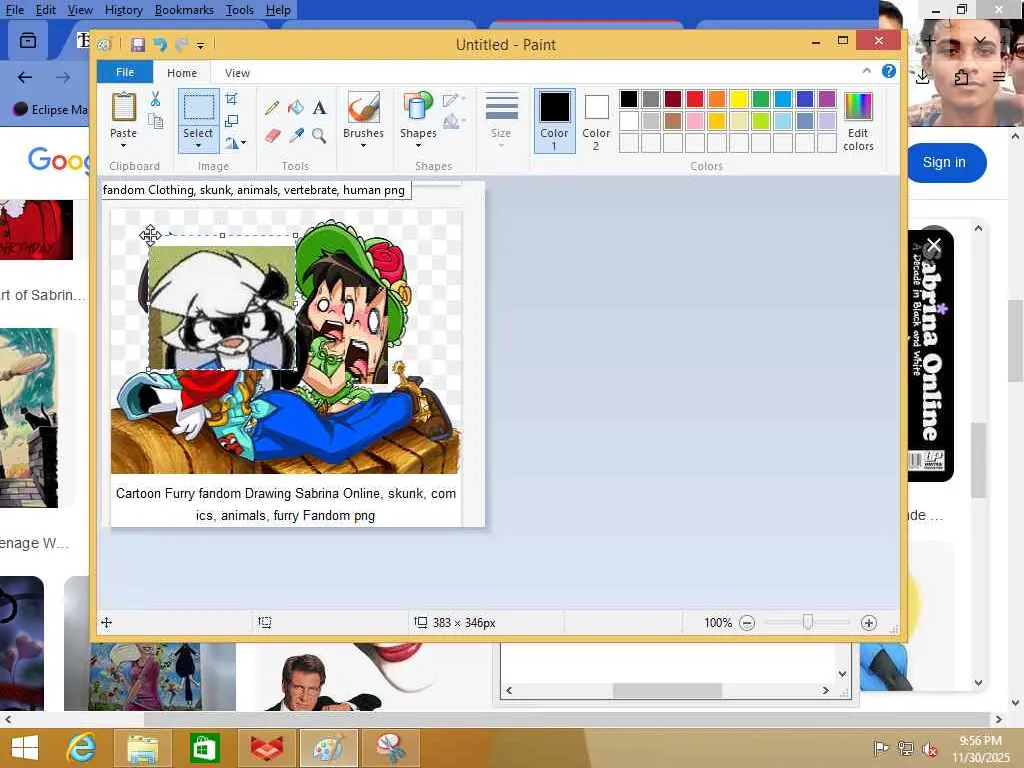
Task: Click the Size line thickness icon
Action: tap(502, 106)
